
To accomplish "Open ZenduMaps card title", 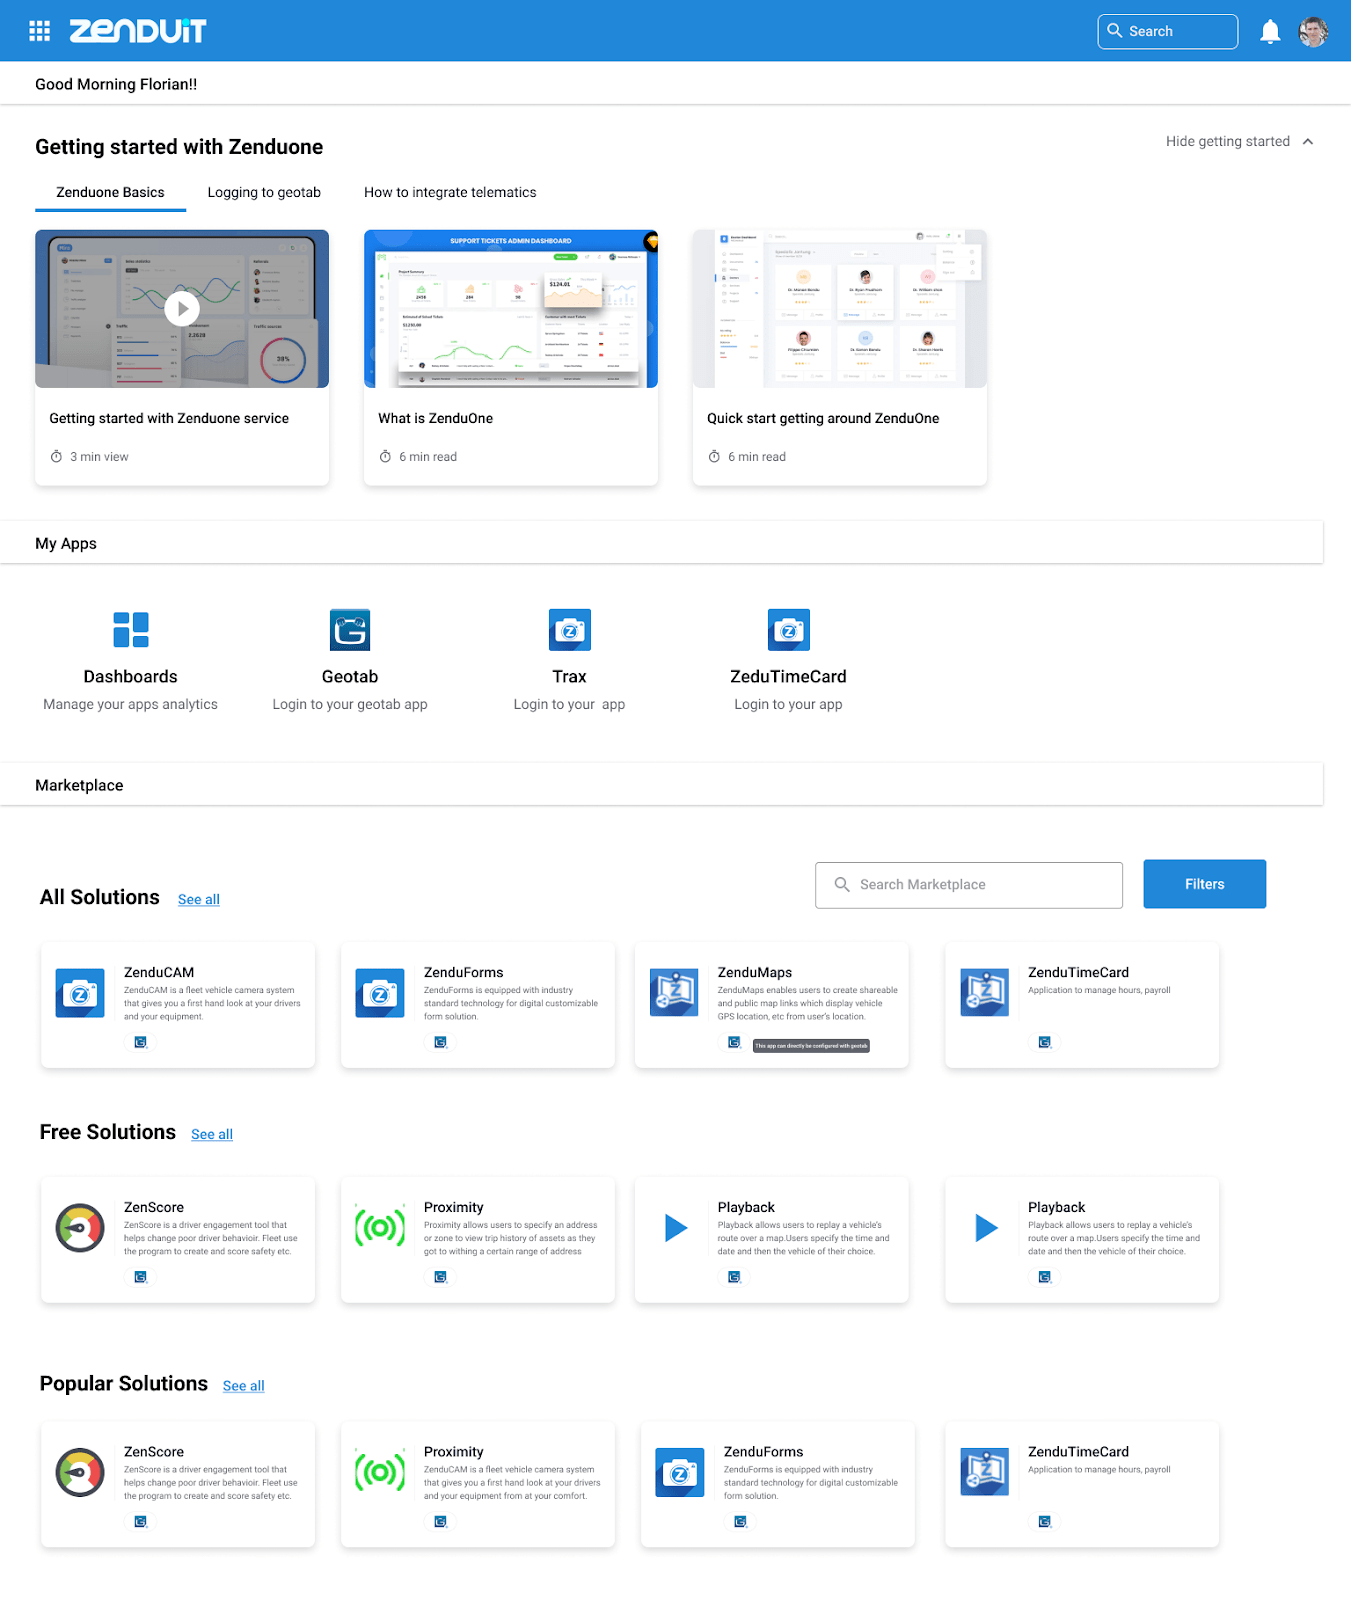I will click(x=755, y=973).
